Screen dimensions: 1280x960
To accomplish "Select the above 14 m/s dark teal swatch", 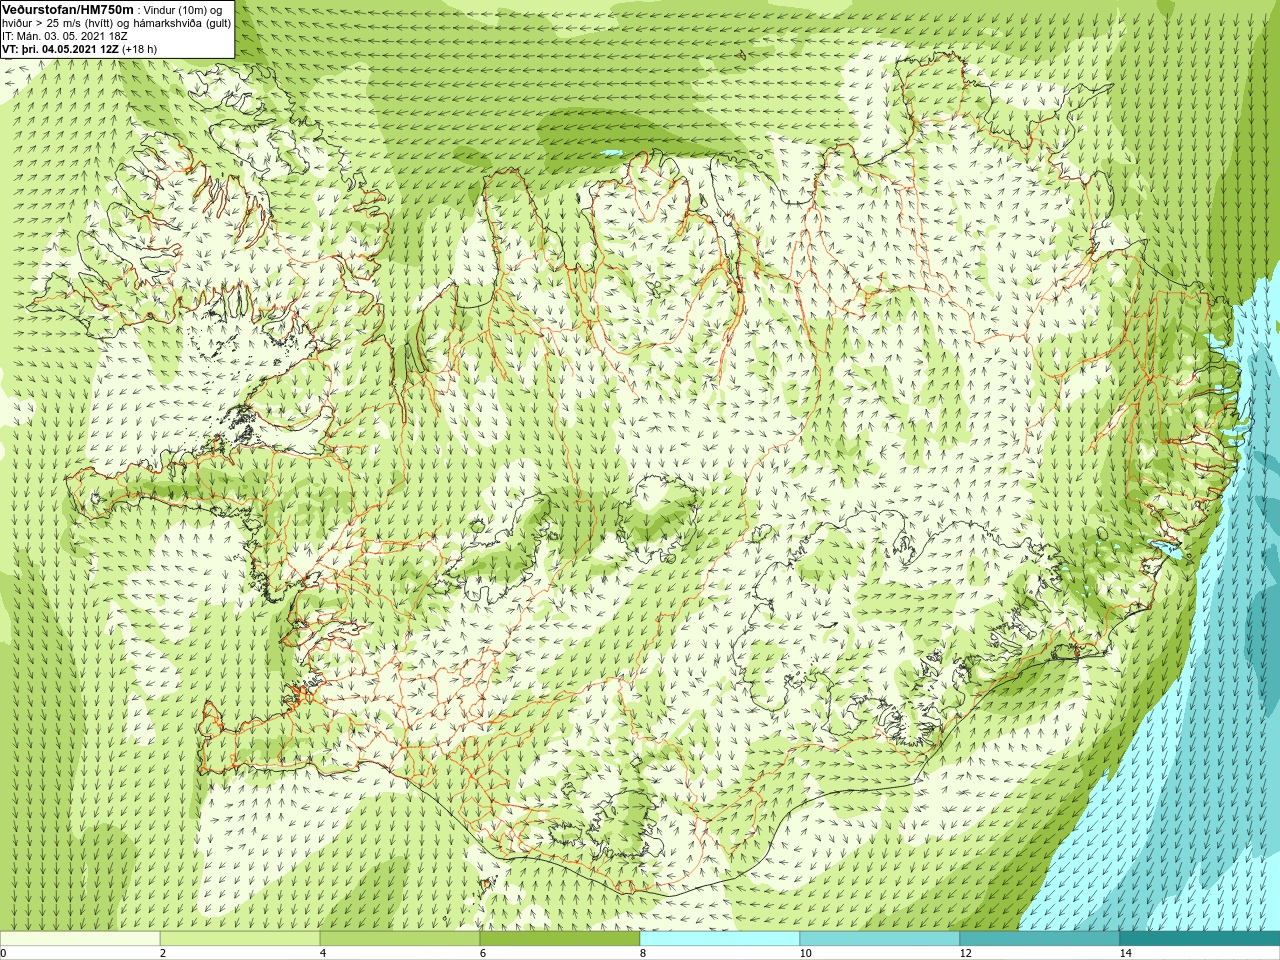I will pos(1200,939).
